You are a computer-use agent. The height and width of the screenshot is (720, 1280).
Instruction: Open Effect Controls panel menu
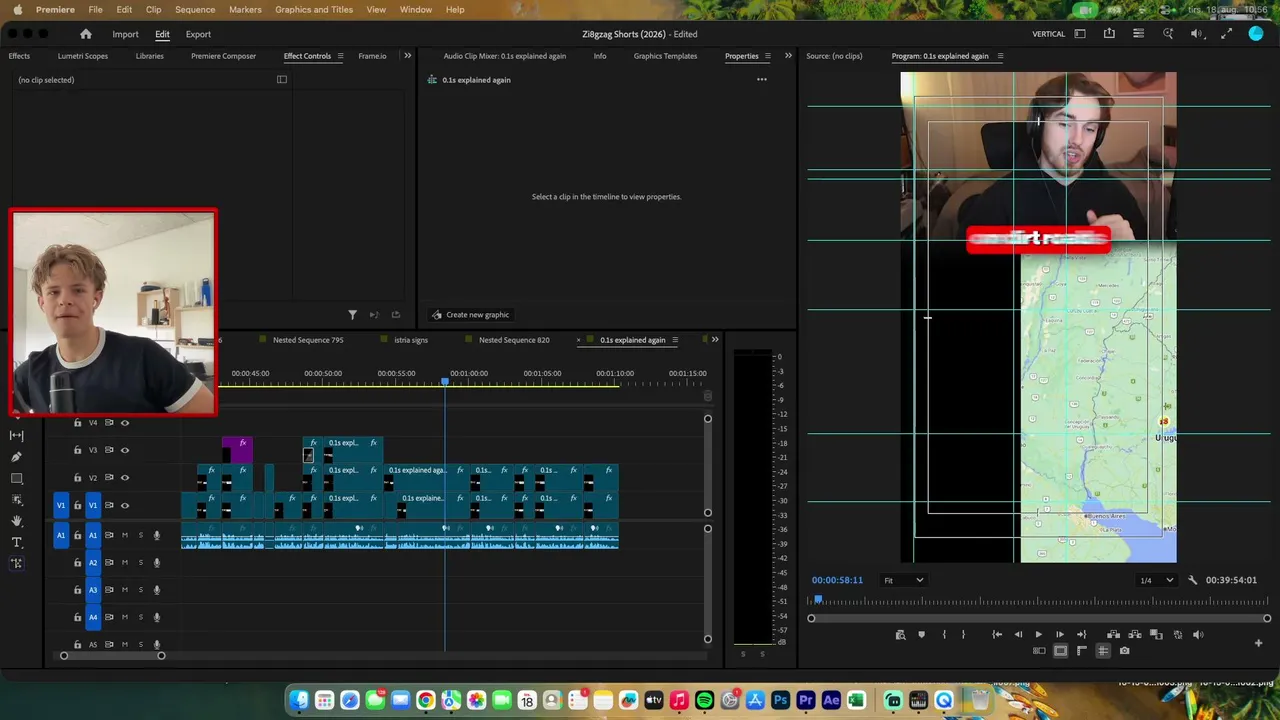pyautogui.click(x=340, y=56)
